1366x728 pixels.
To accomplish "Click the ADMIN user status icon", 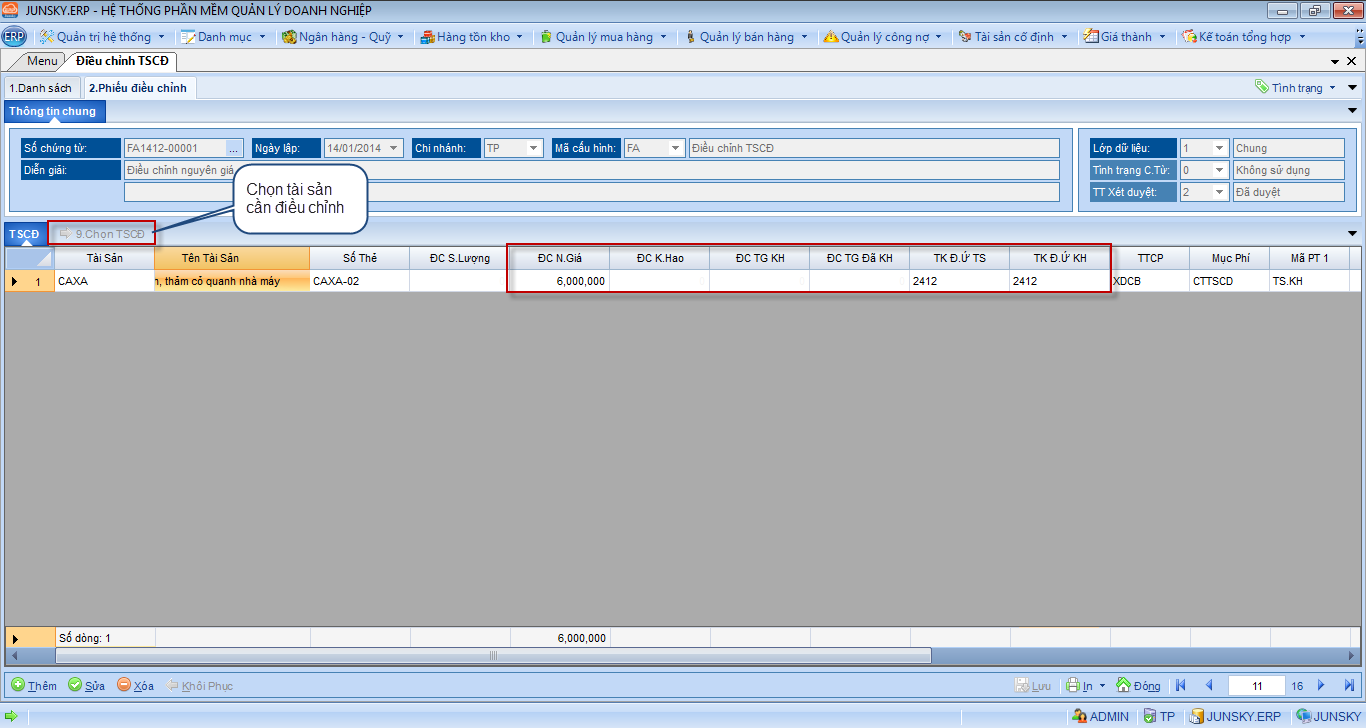I will 1079,716.
